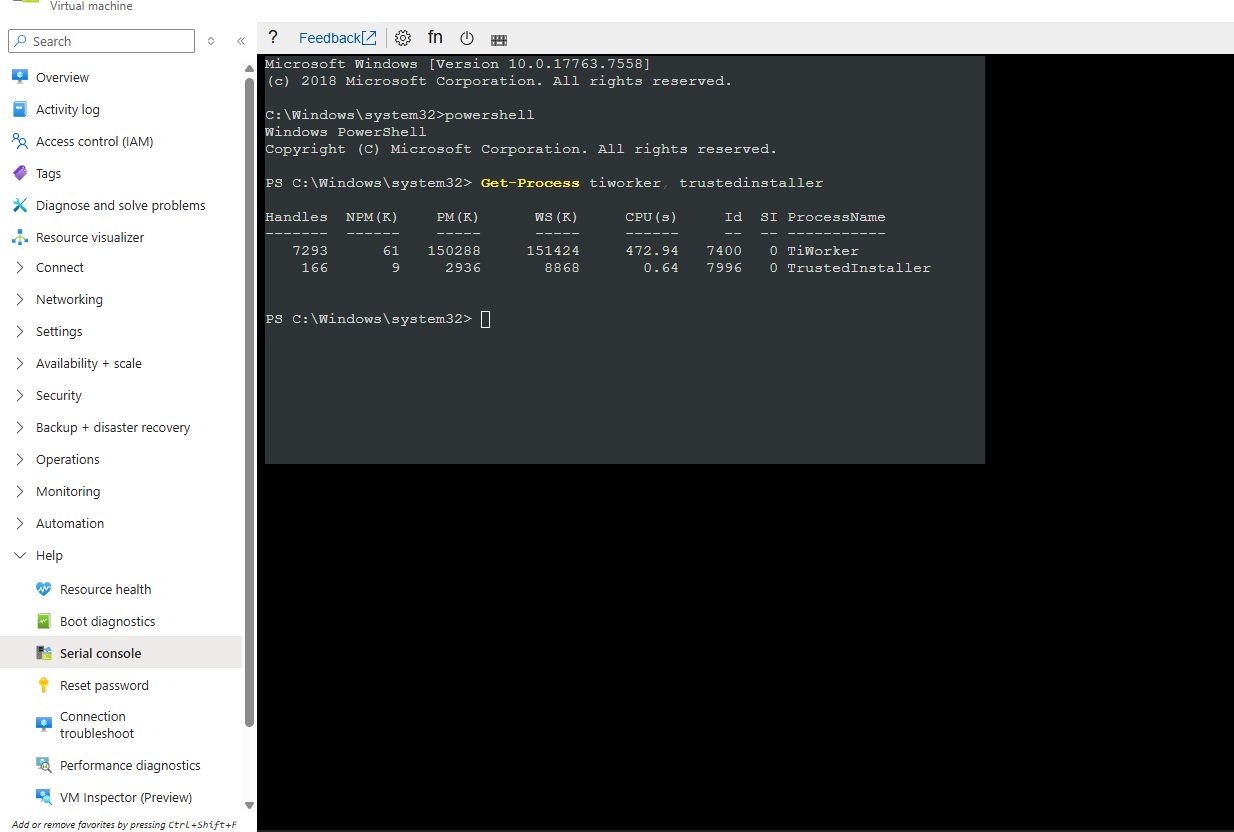Click the Handles column header
The image size is (1234, 832).
296,217
